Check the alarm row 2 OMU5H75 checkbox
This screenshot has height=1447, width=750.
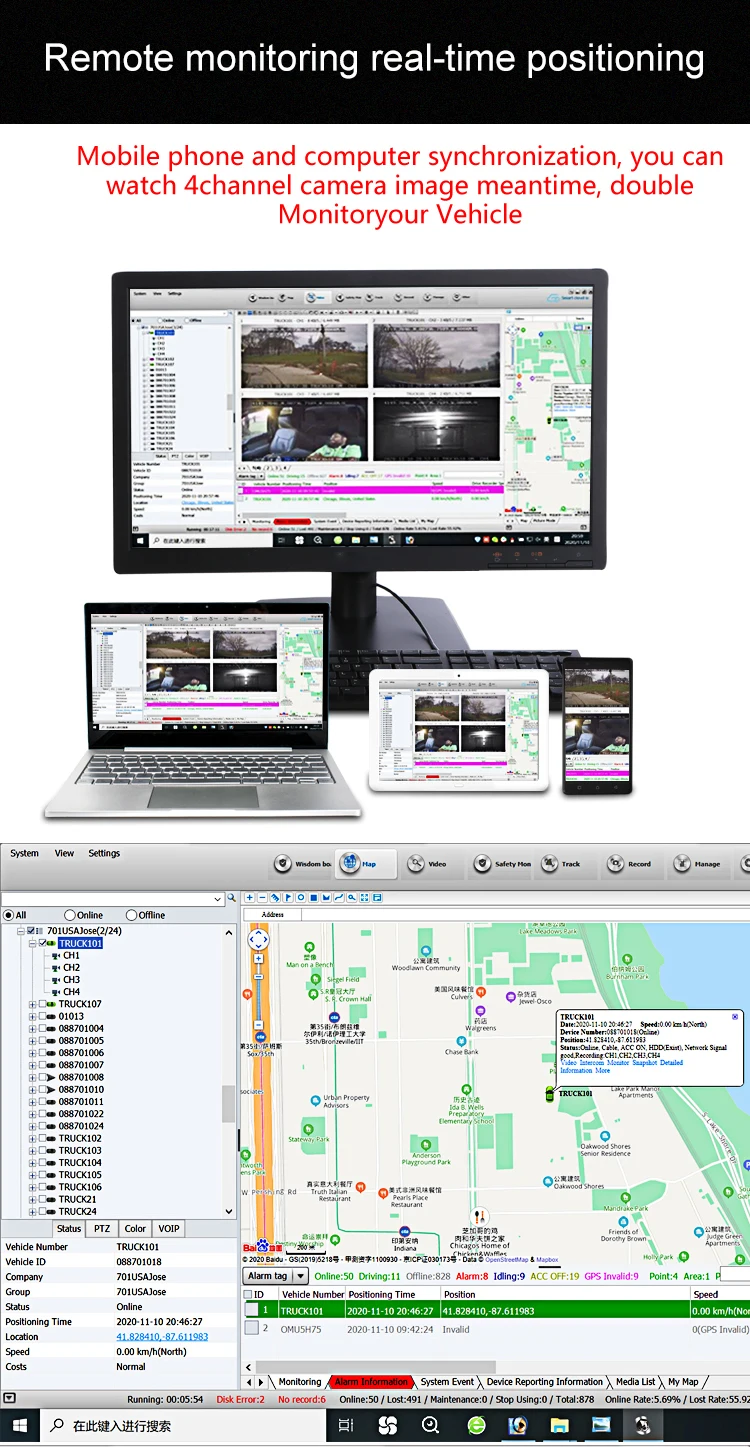click(x=252, y=1329)
